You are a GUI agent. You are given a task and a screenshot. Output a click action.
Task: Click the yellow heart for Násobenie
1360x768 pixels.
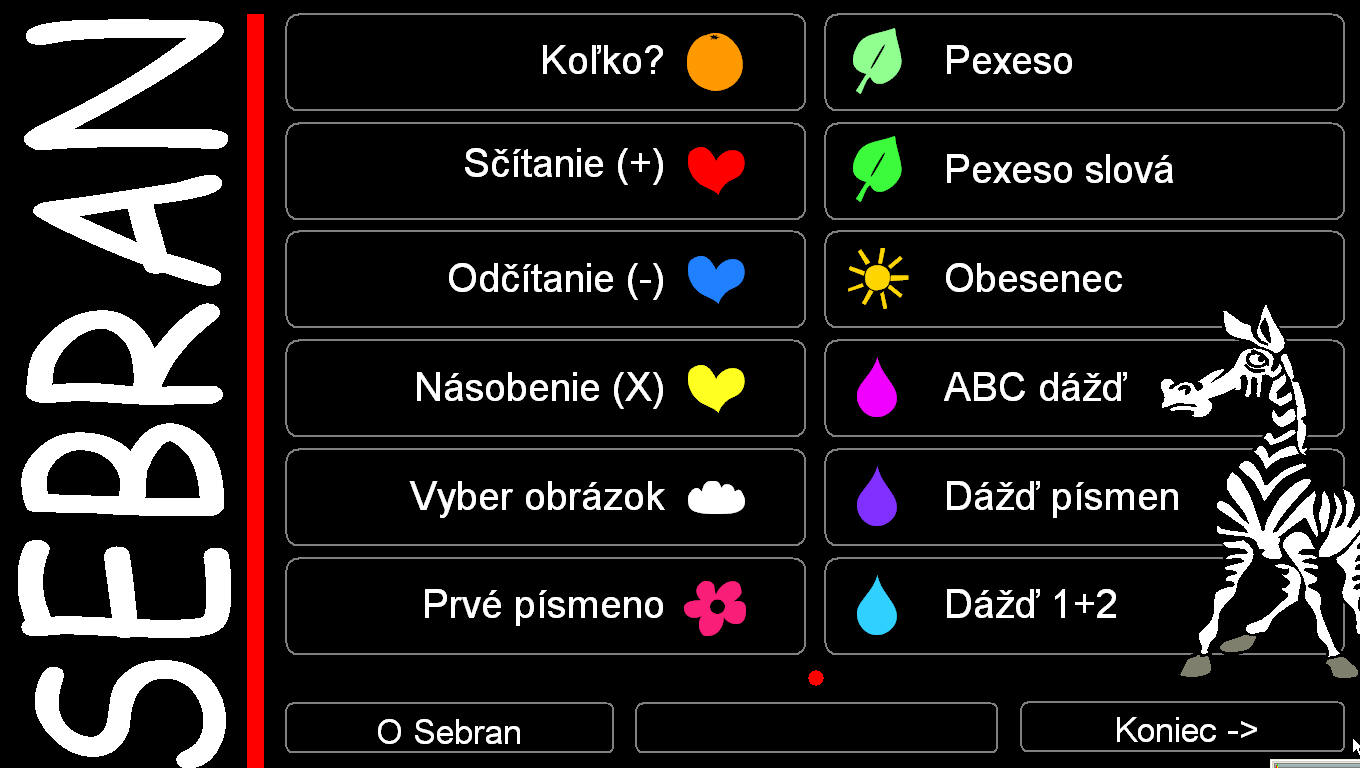tap(716, 388)
